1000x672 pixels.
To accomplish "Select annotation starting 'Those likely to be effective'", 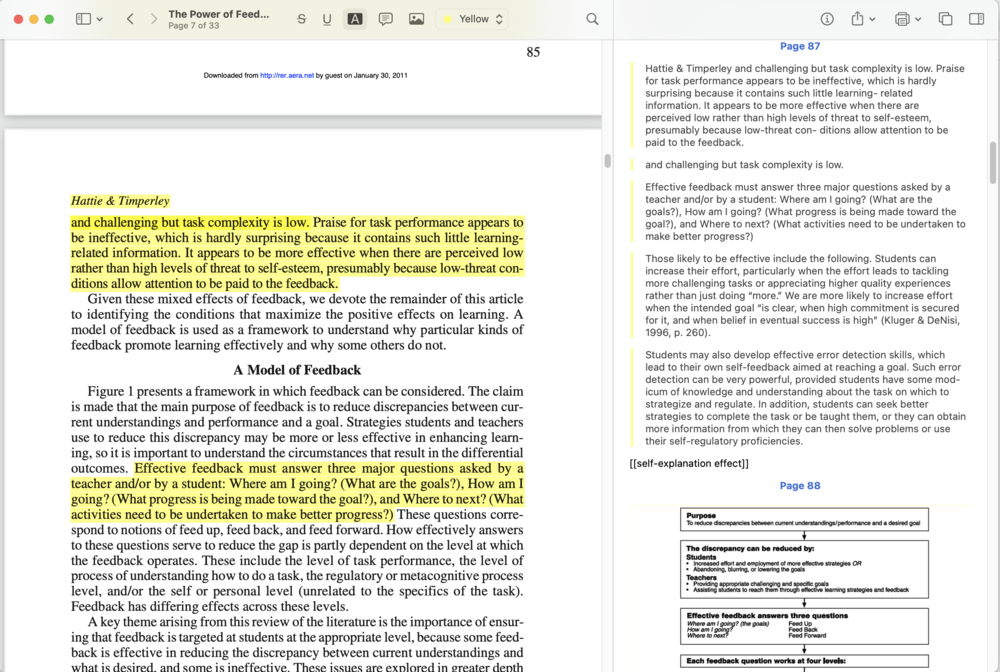I will pyautogui.click(x=802, y=296).
